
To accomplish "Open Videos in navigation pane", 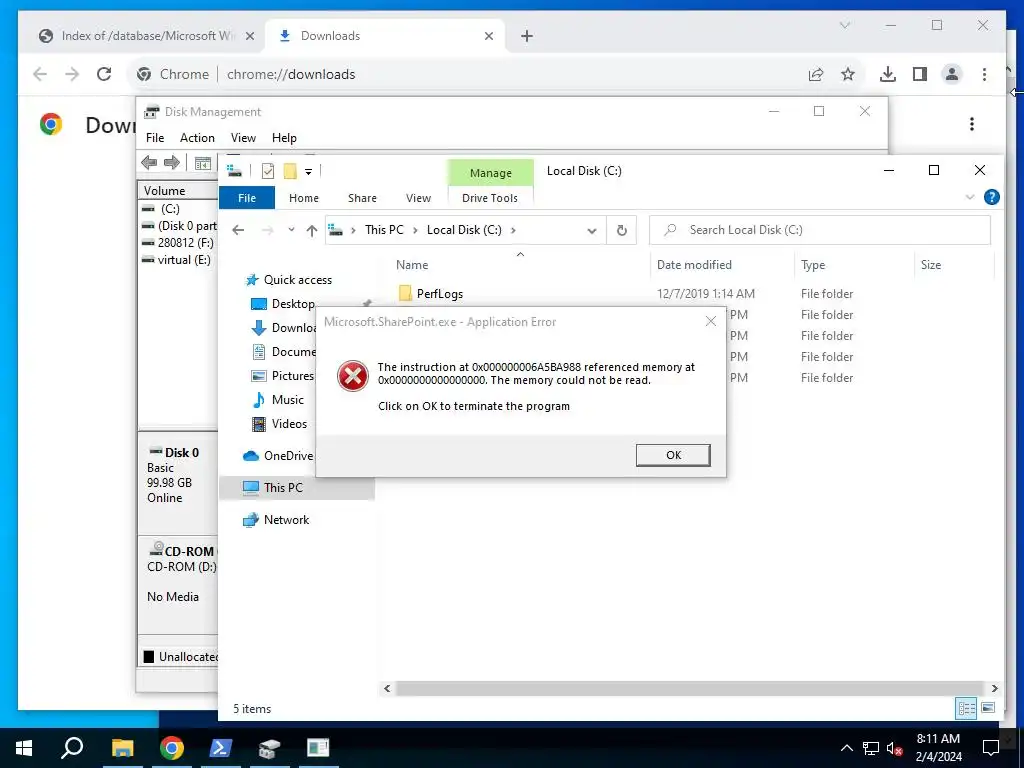I will [x=289, y=424].
